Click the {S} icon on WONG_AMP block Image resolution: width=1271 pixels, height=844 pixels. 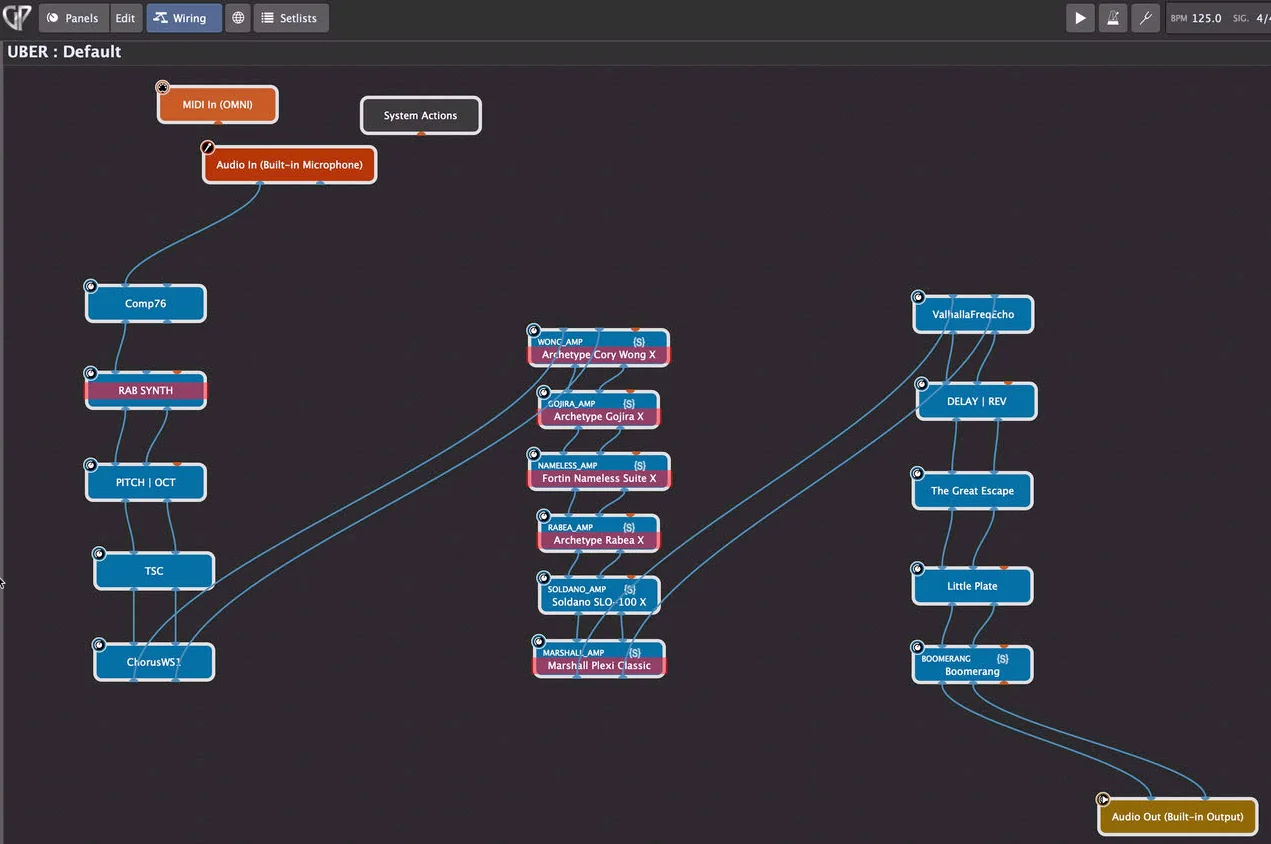pyautogui.click(x=639, y=342)
